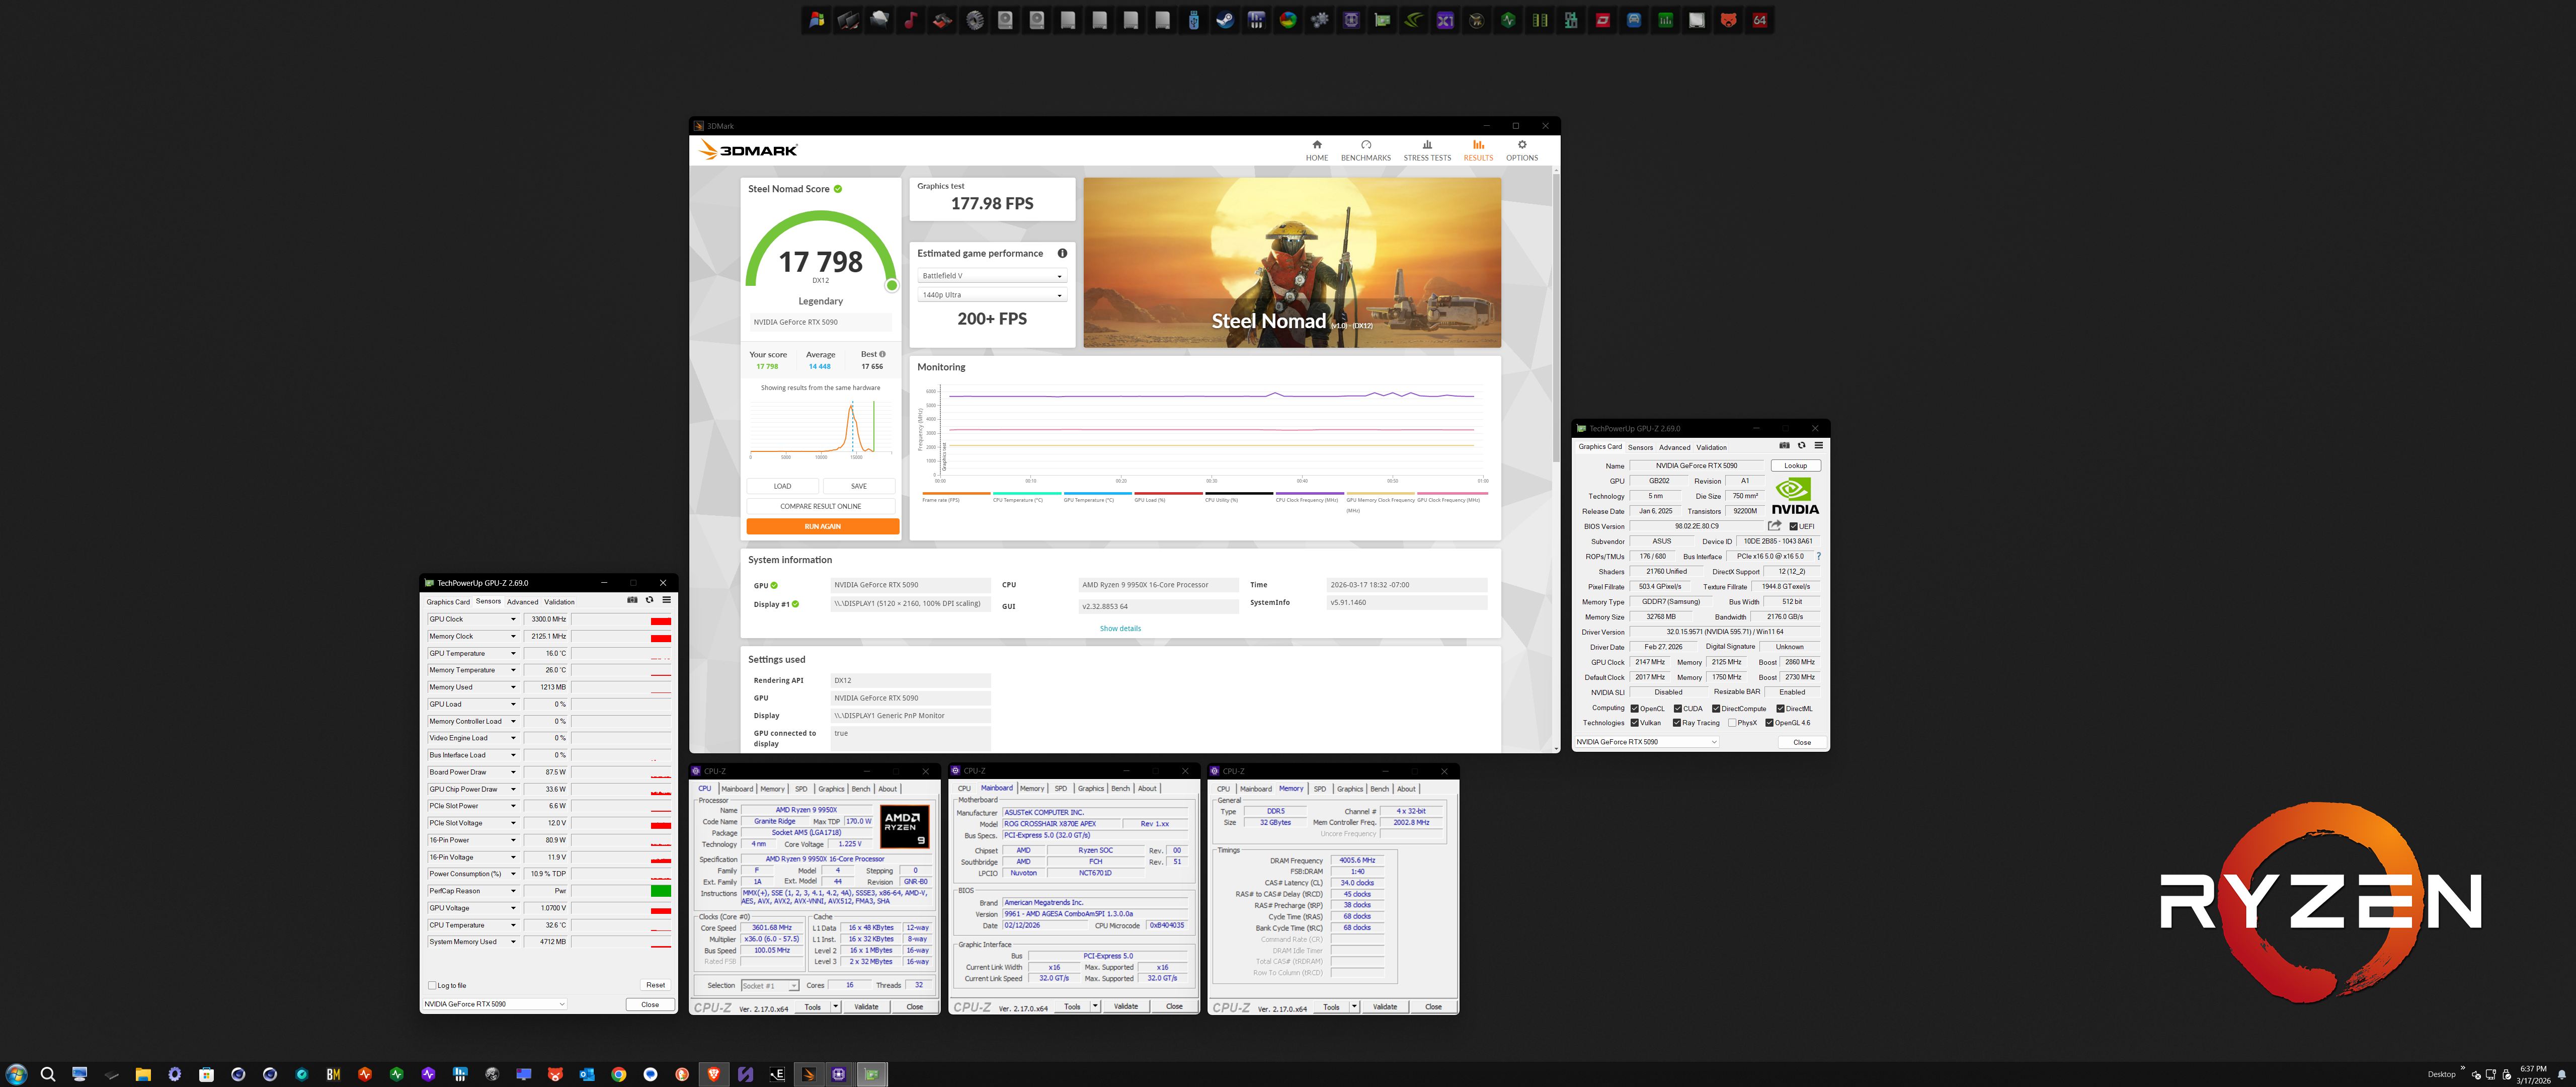
Task: Click the orange RUN AGAIN button
Action: tap(822, 526)
